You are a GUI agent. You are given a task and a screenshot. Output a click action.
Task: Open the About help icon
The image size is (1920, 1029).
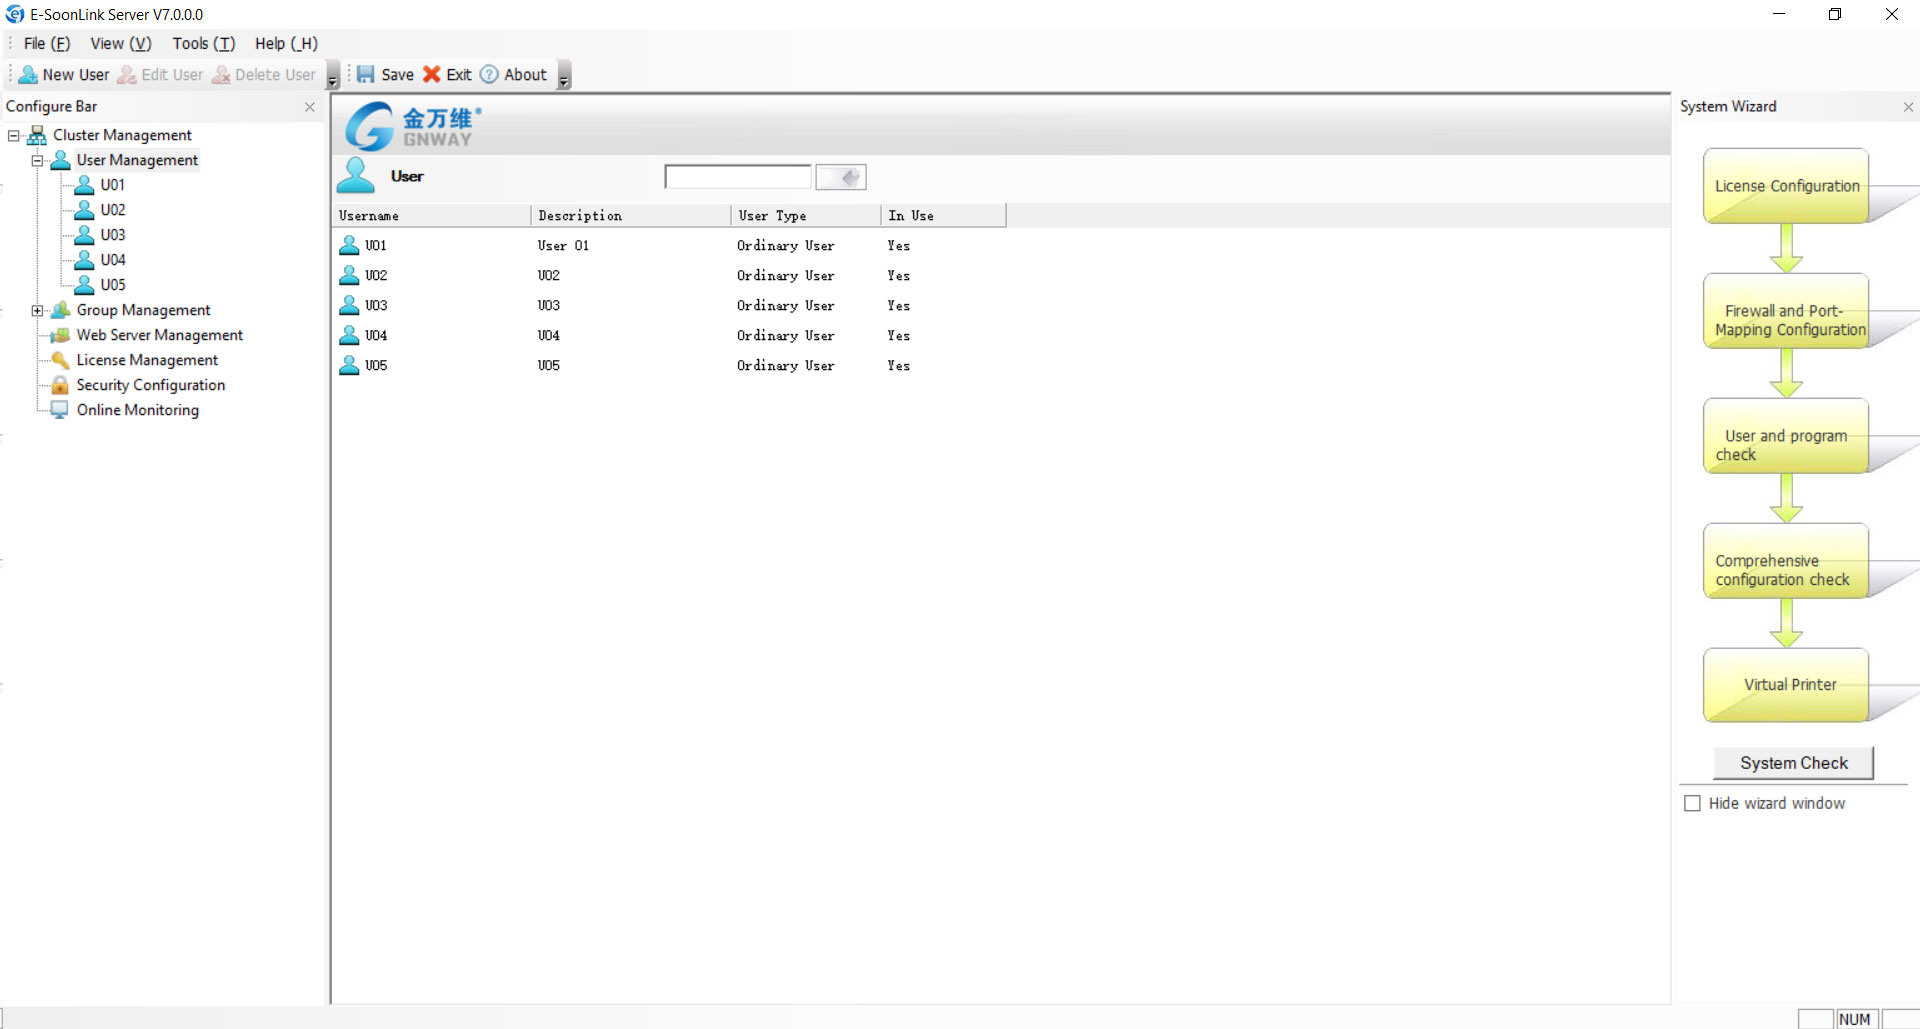(x=489, y=74)
